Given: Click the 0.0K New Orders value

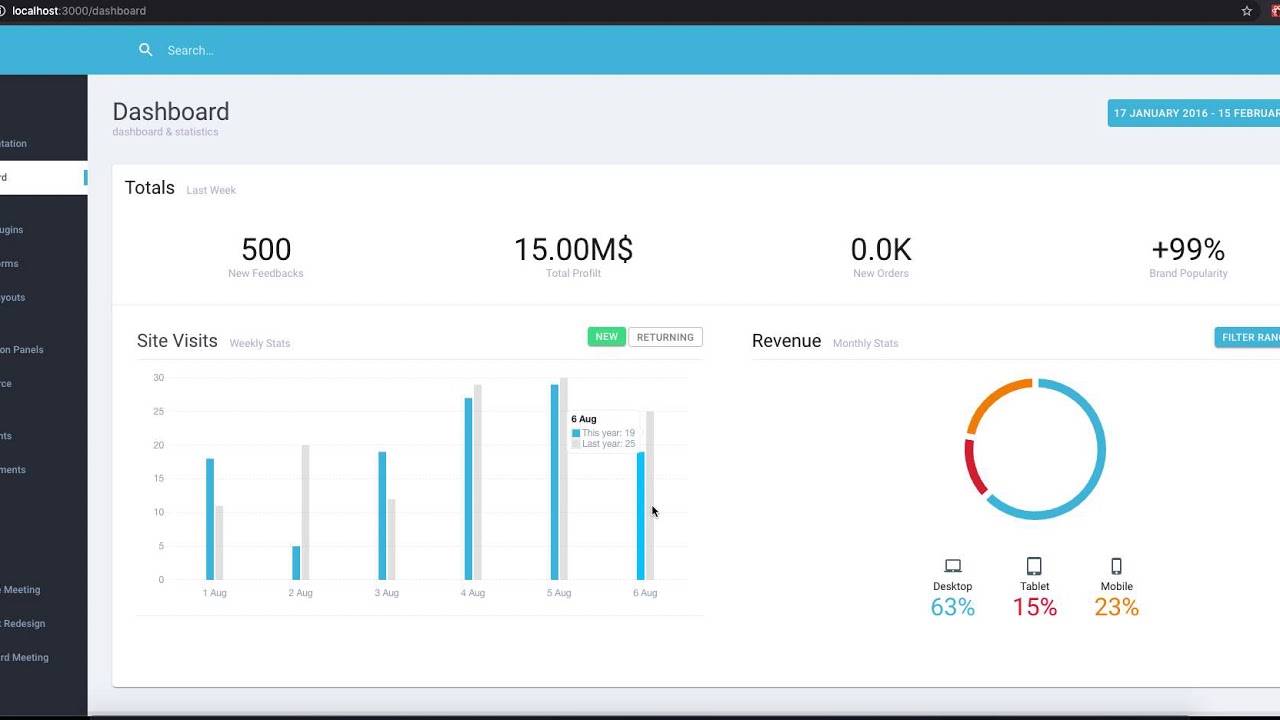Looking at the screenshot, I should 881,249.
